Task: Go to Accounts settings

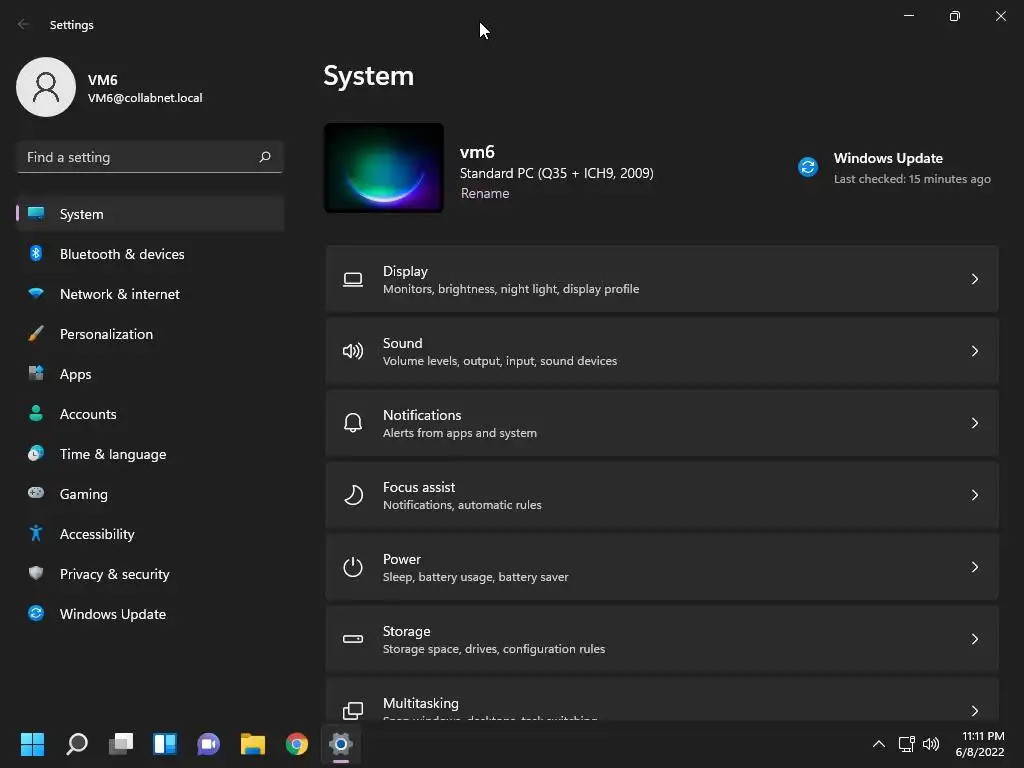Action: point(150,414)
